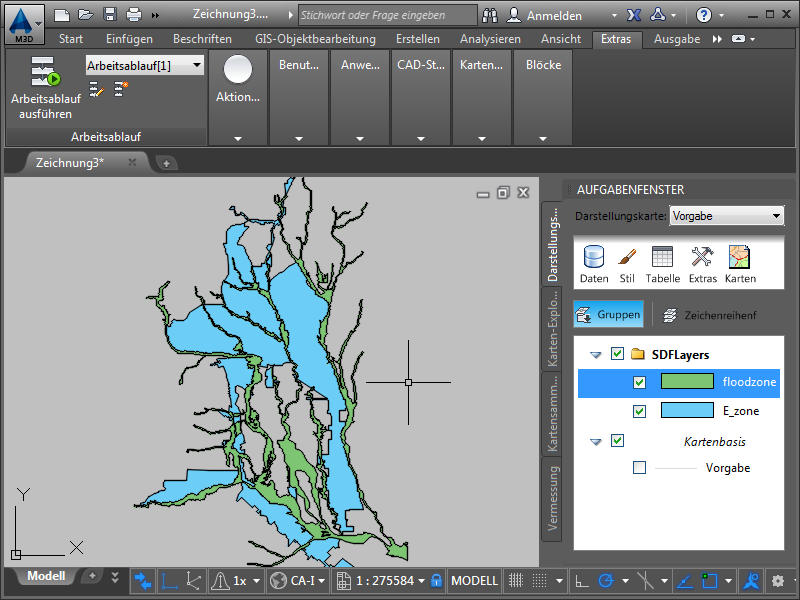
Task: Click the Gruppen button
Action: 609,314
